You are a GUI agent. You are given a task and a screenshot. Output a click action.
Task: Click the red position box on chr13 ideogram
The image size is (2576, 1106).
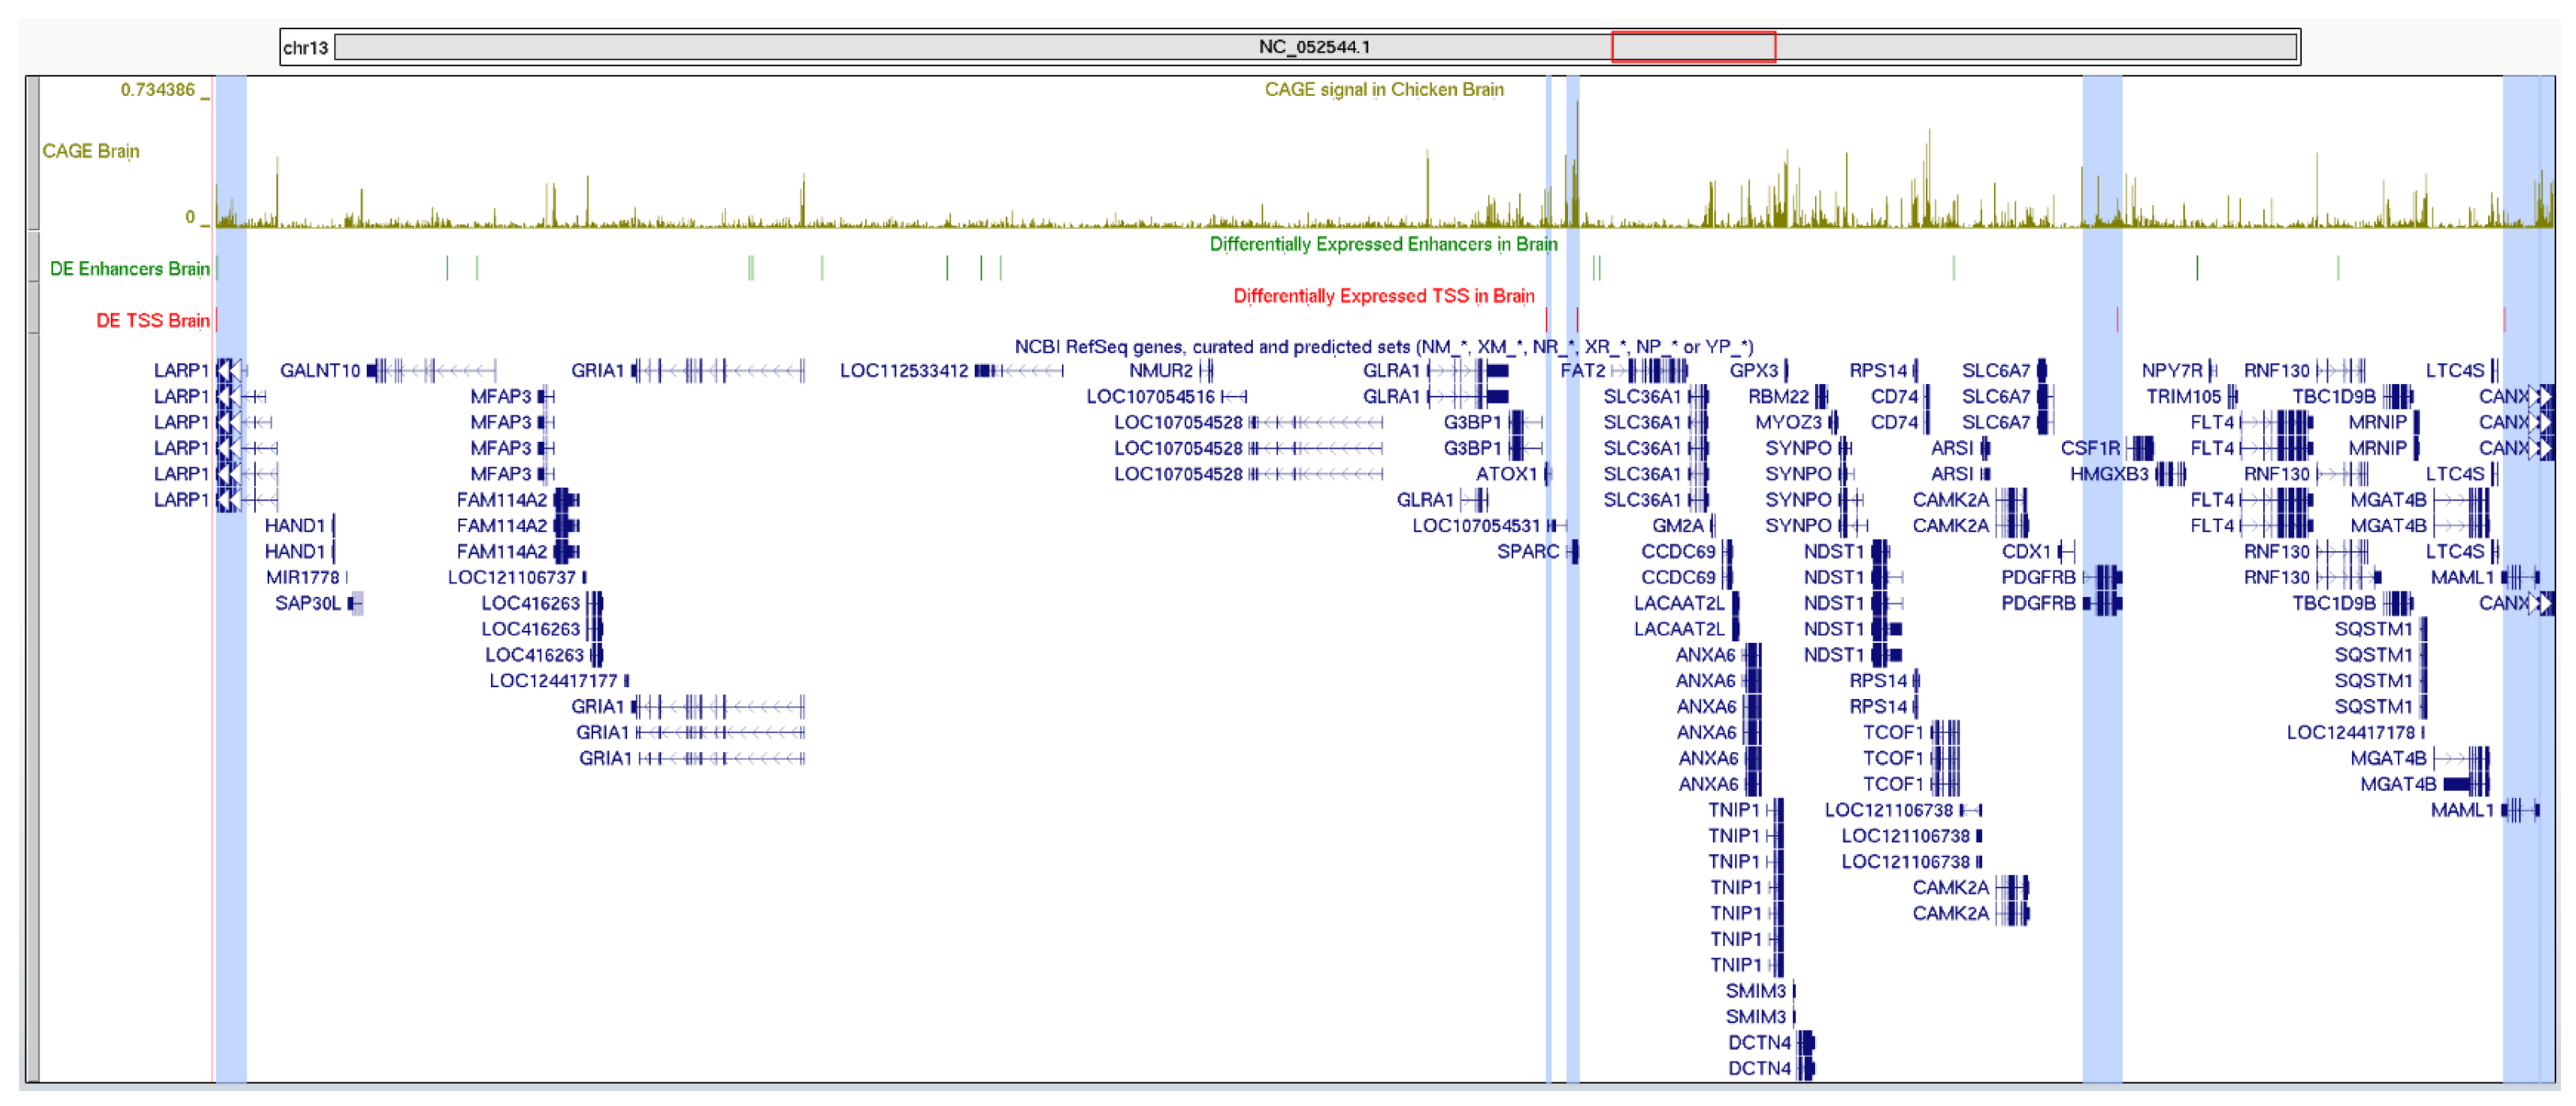point(1692,47)
